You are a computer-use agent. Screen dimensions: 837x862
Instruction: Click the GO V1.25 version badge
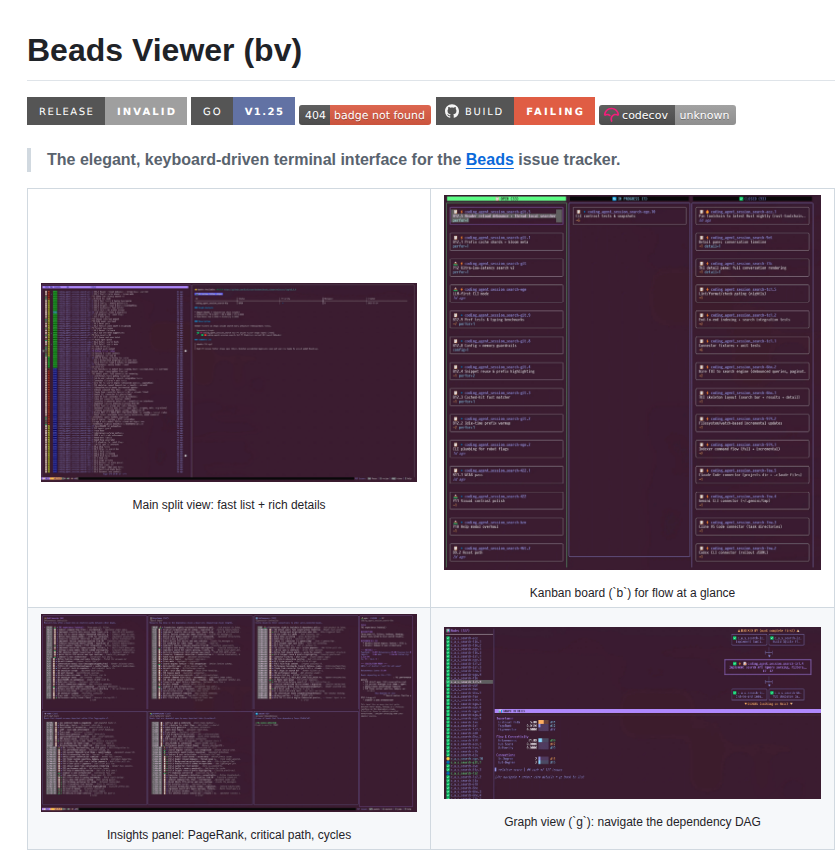coord(243,111)
